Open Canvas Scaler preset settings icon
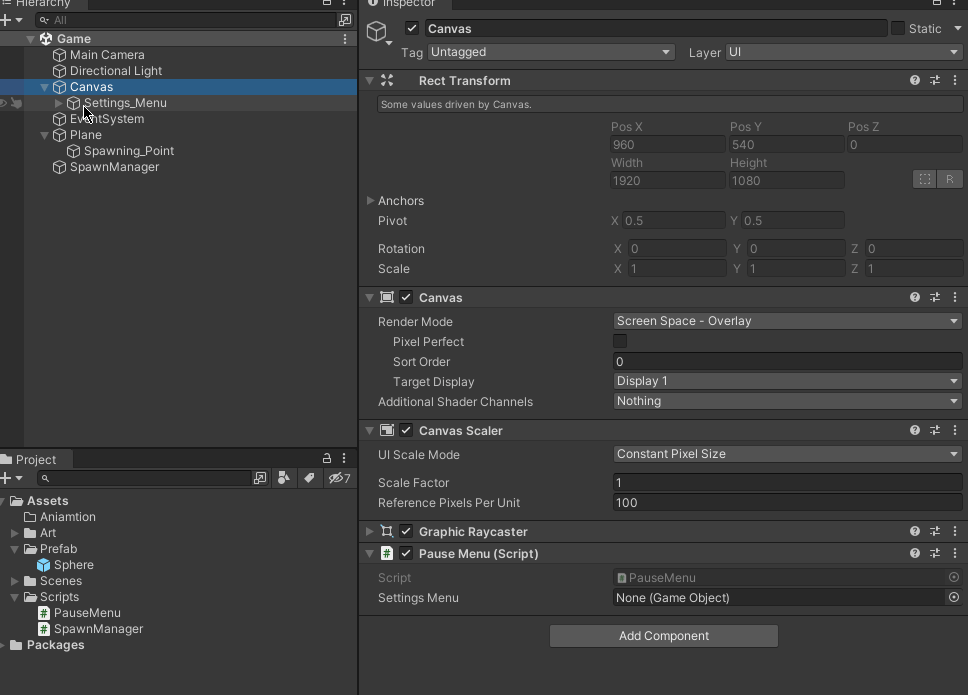Screen dimensions: 968x695 [935, 430]
